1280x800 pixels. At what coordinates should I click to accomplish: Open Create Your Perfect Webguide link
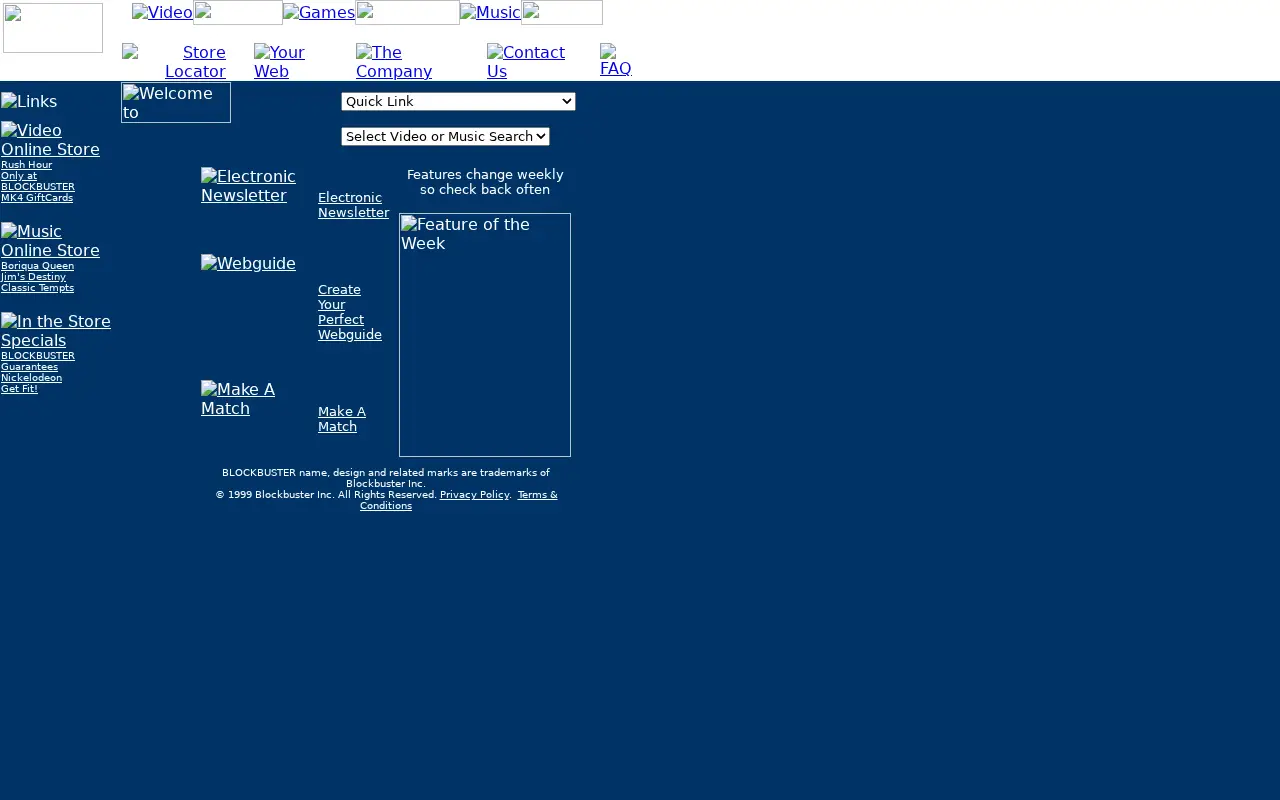tap(350, 312)
